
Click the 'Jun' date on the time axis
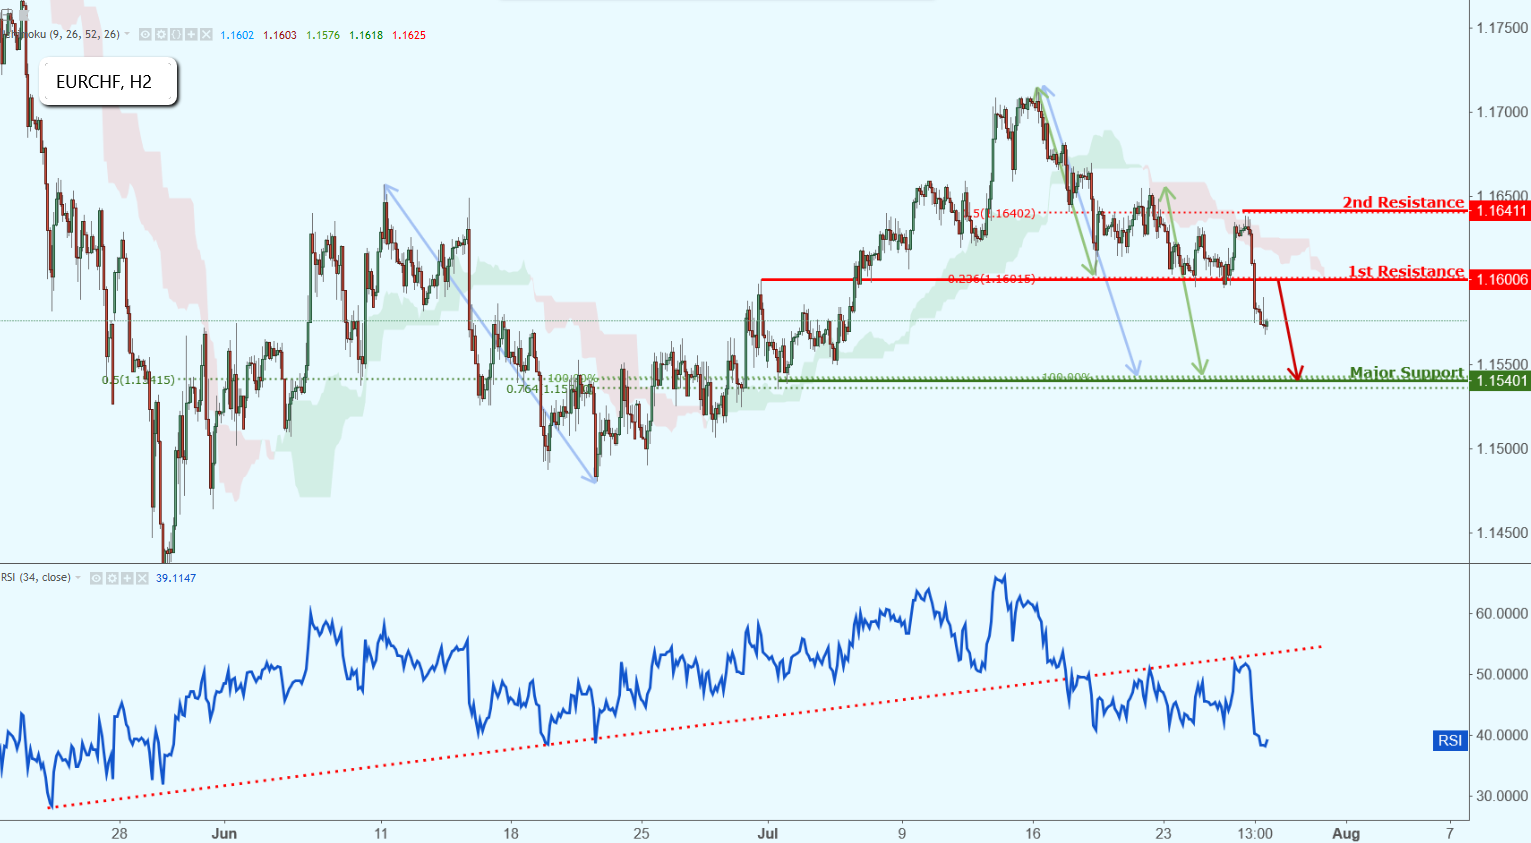tap(225, 833)
